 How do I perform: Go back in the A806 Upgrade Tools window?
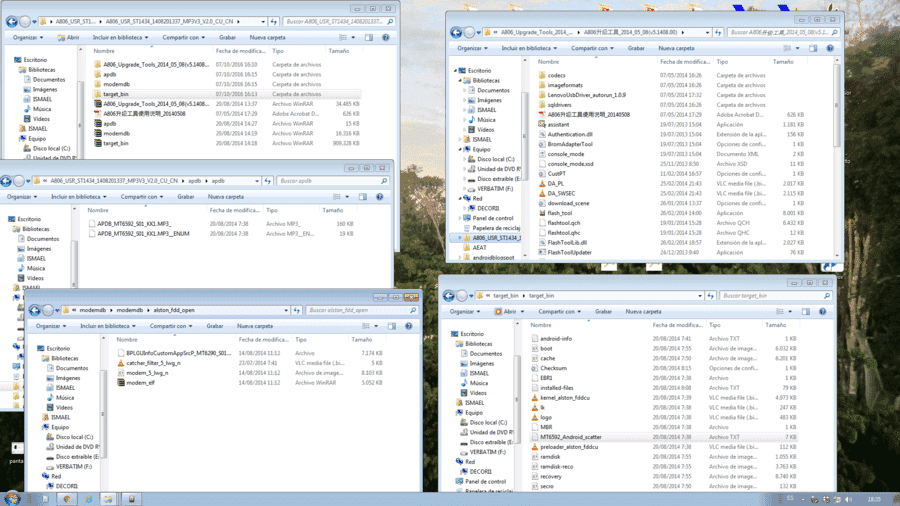pyautogui.click(x=456, y=33)
